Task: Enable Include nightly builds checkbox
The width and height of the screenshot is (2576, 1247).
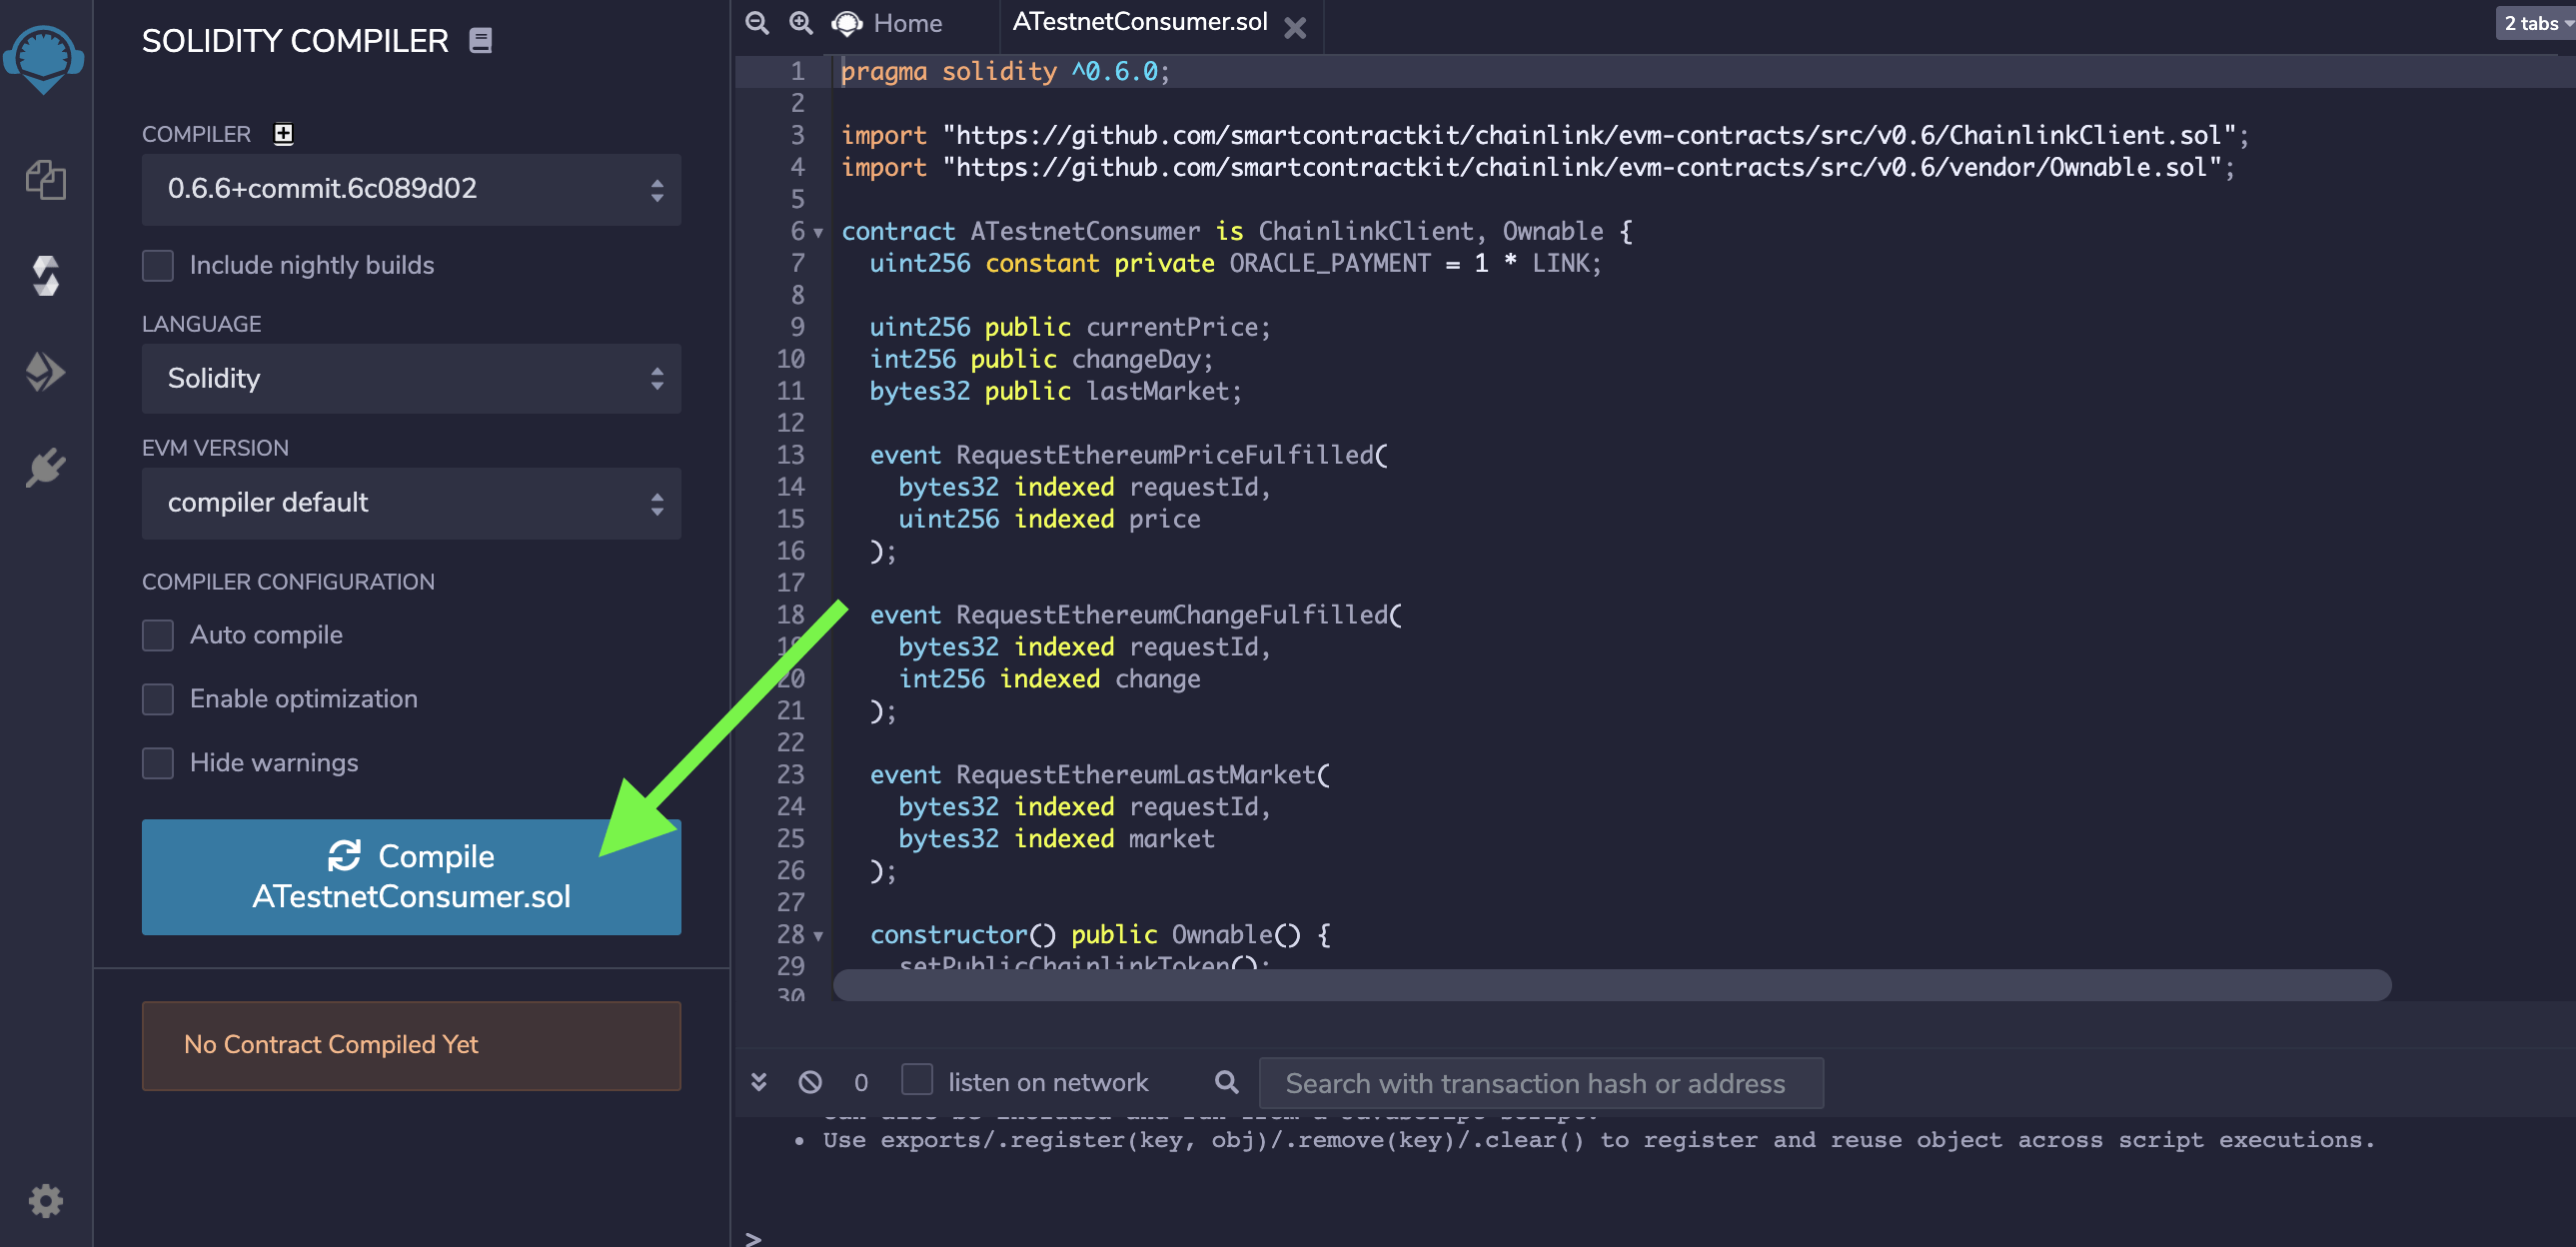Action: [158, 265]
